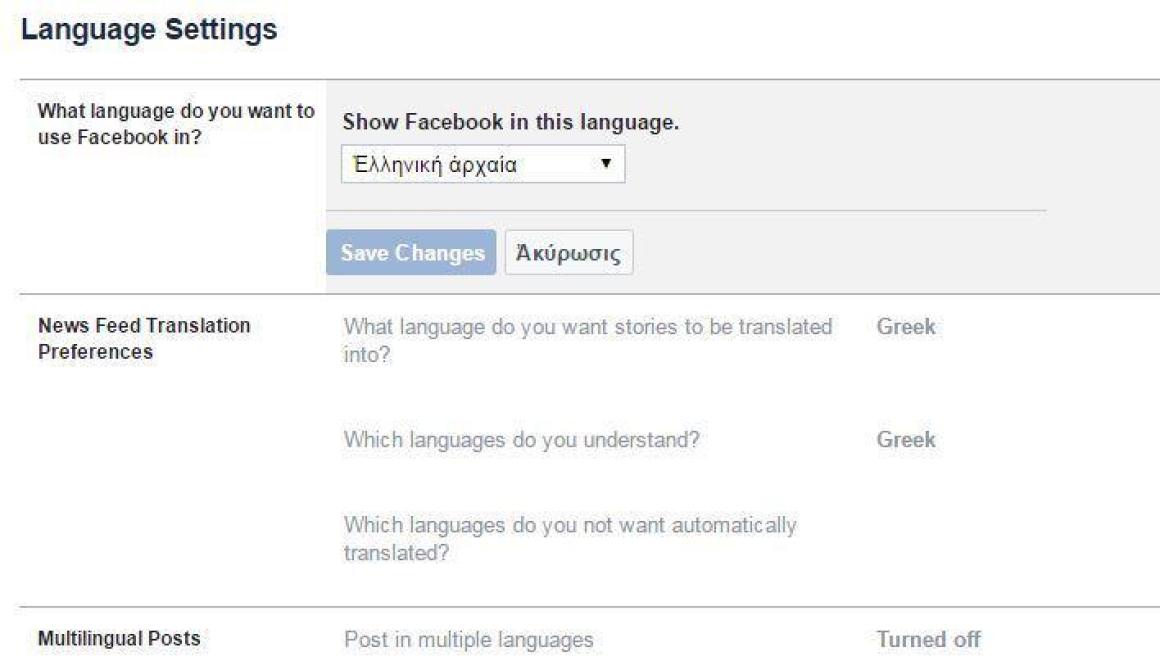1160x670 pixels.
Task: Click the 'into?' line of translation question
Action: 367,355
